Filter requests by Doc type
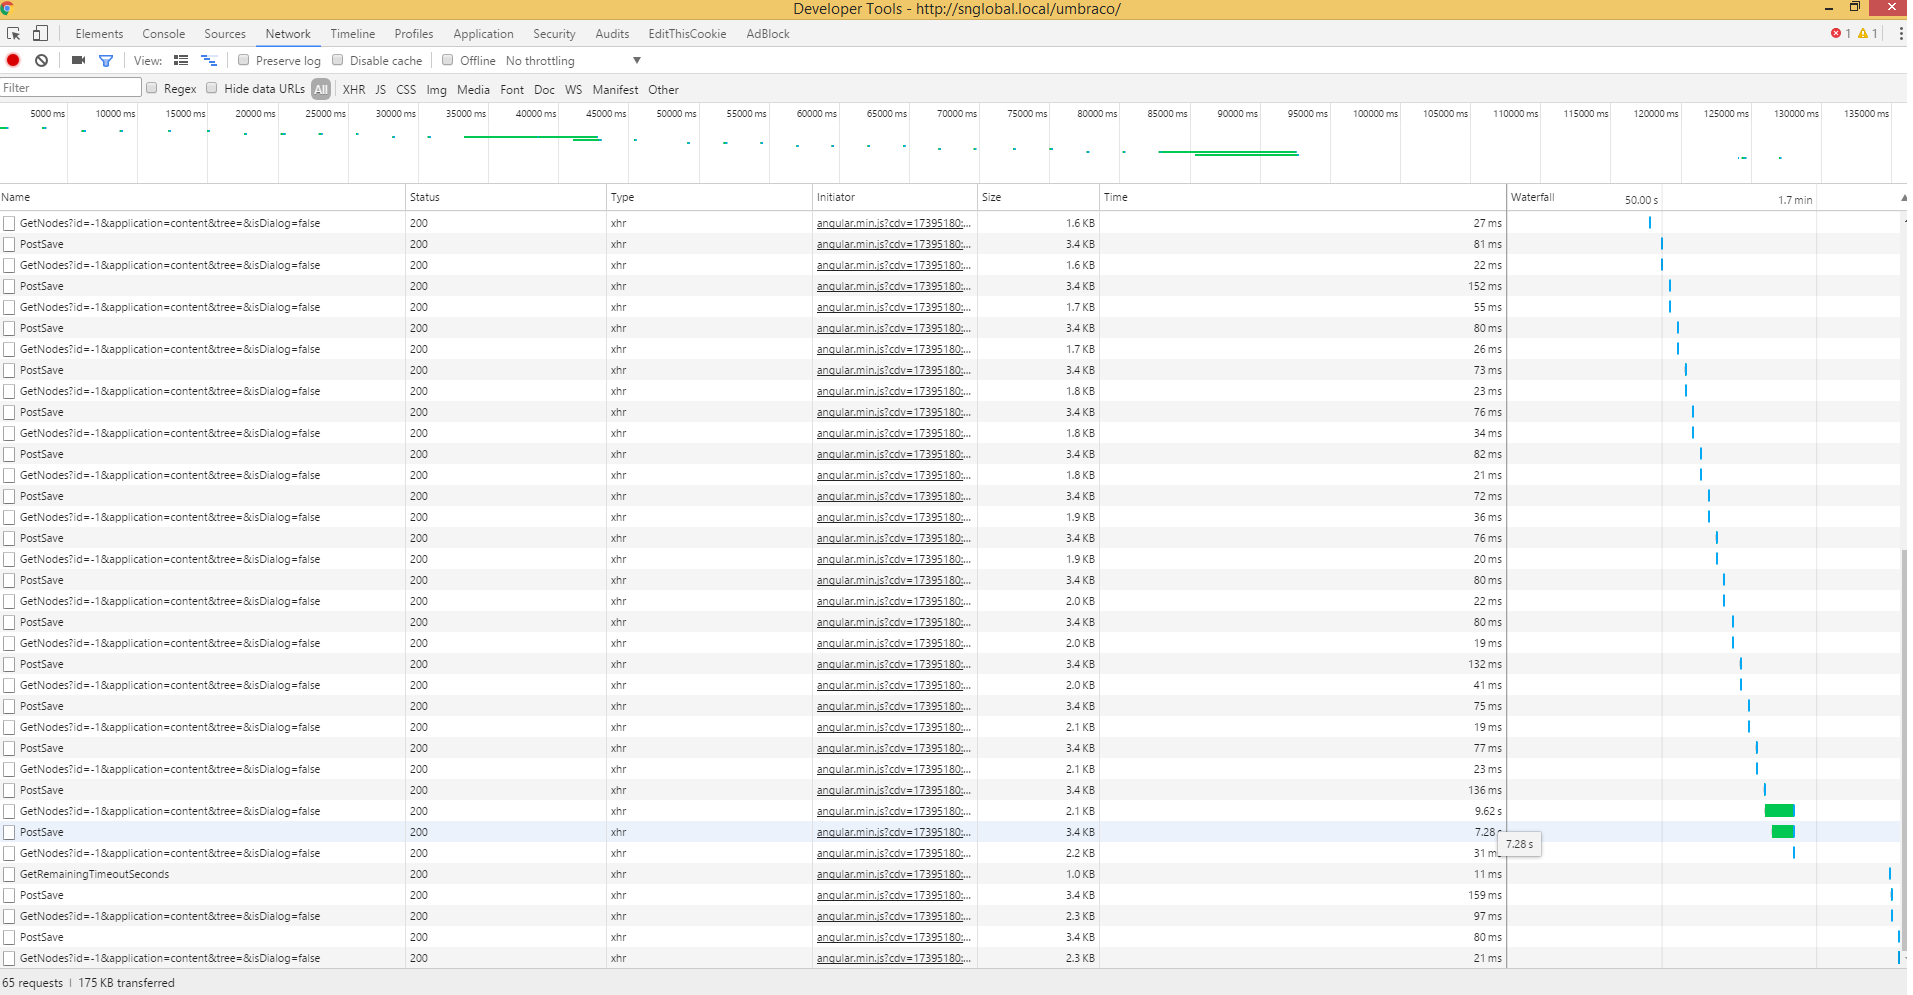The height and width of the screenshot is (995, 1913). [x=544, y=90]
